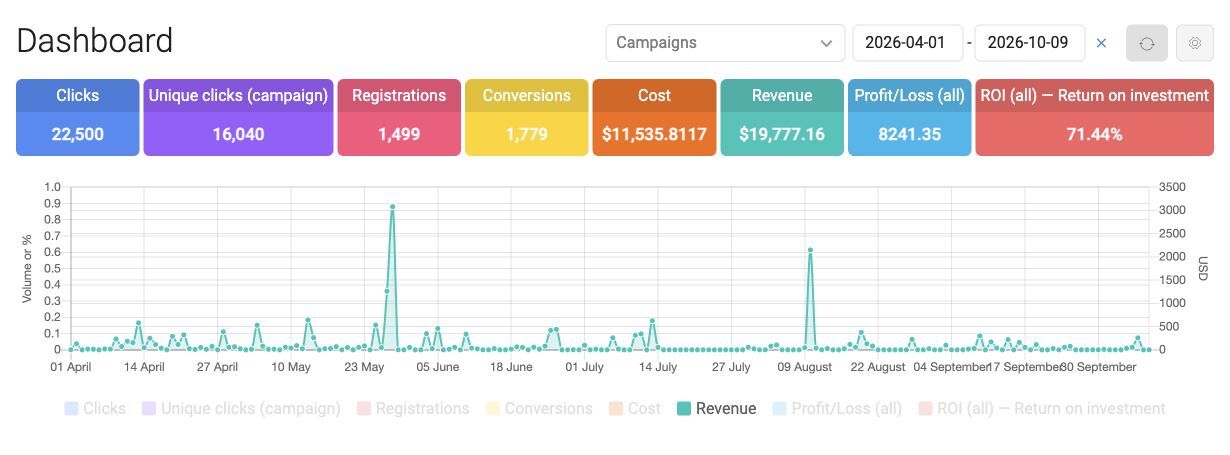1230x455 pixels.
Task: Select the Revenue metric card
Action: 782,117
